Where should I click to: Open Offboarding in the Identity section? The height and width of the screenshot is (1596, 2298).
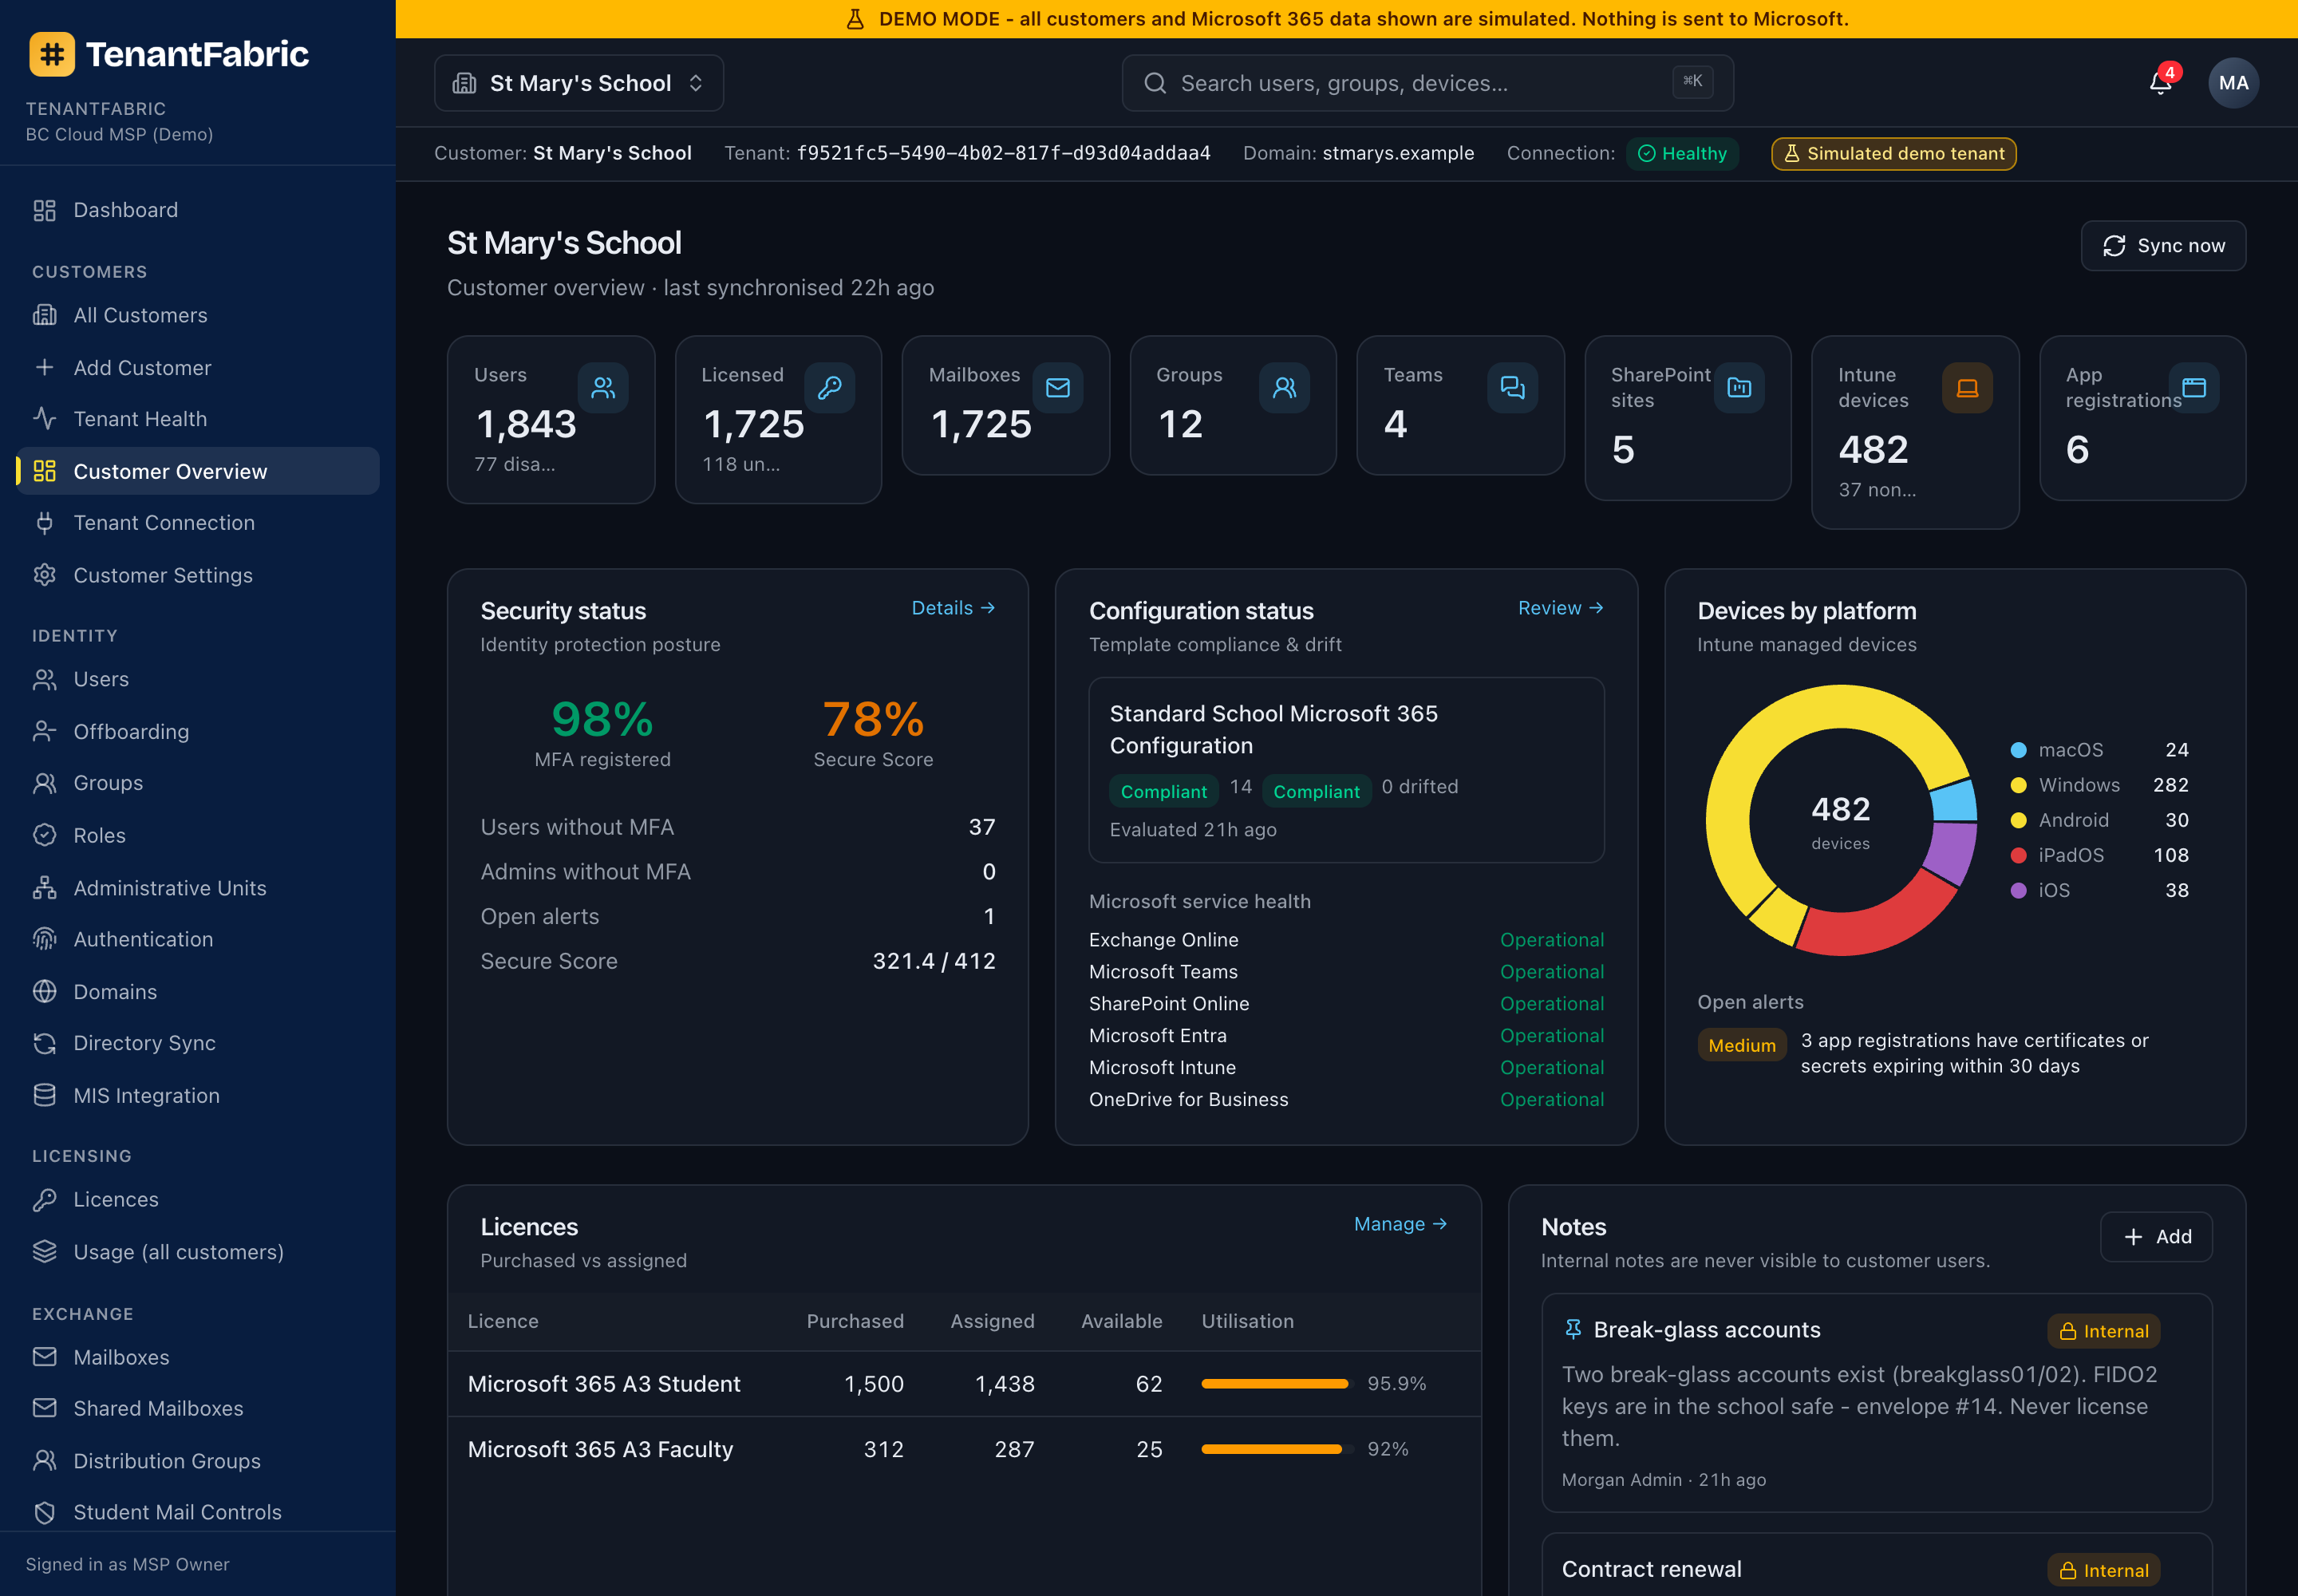[x=198, y=731]
